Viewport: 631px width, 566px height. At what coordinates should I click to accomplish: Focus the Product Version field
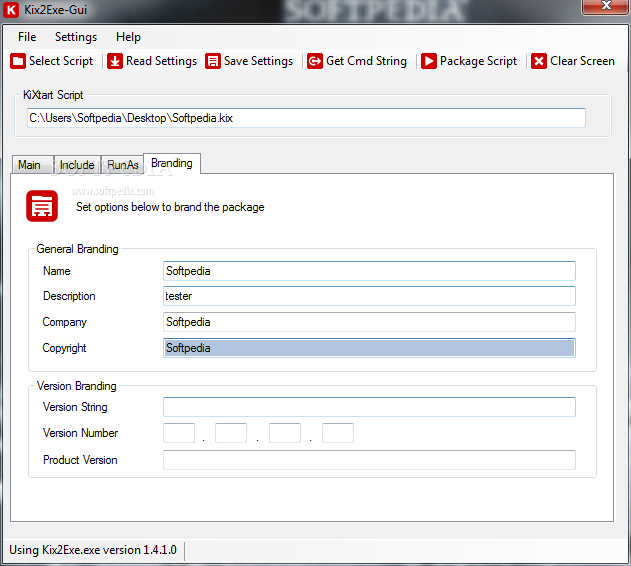click(369, 460)
